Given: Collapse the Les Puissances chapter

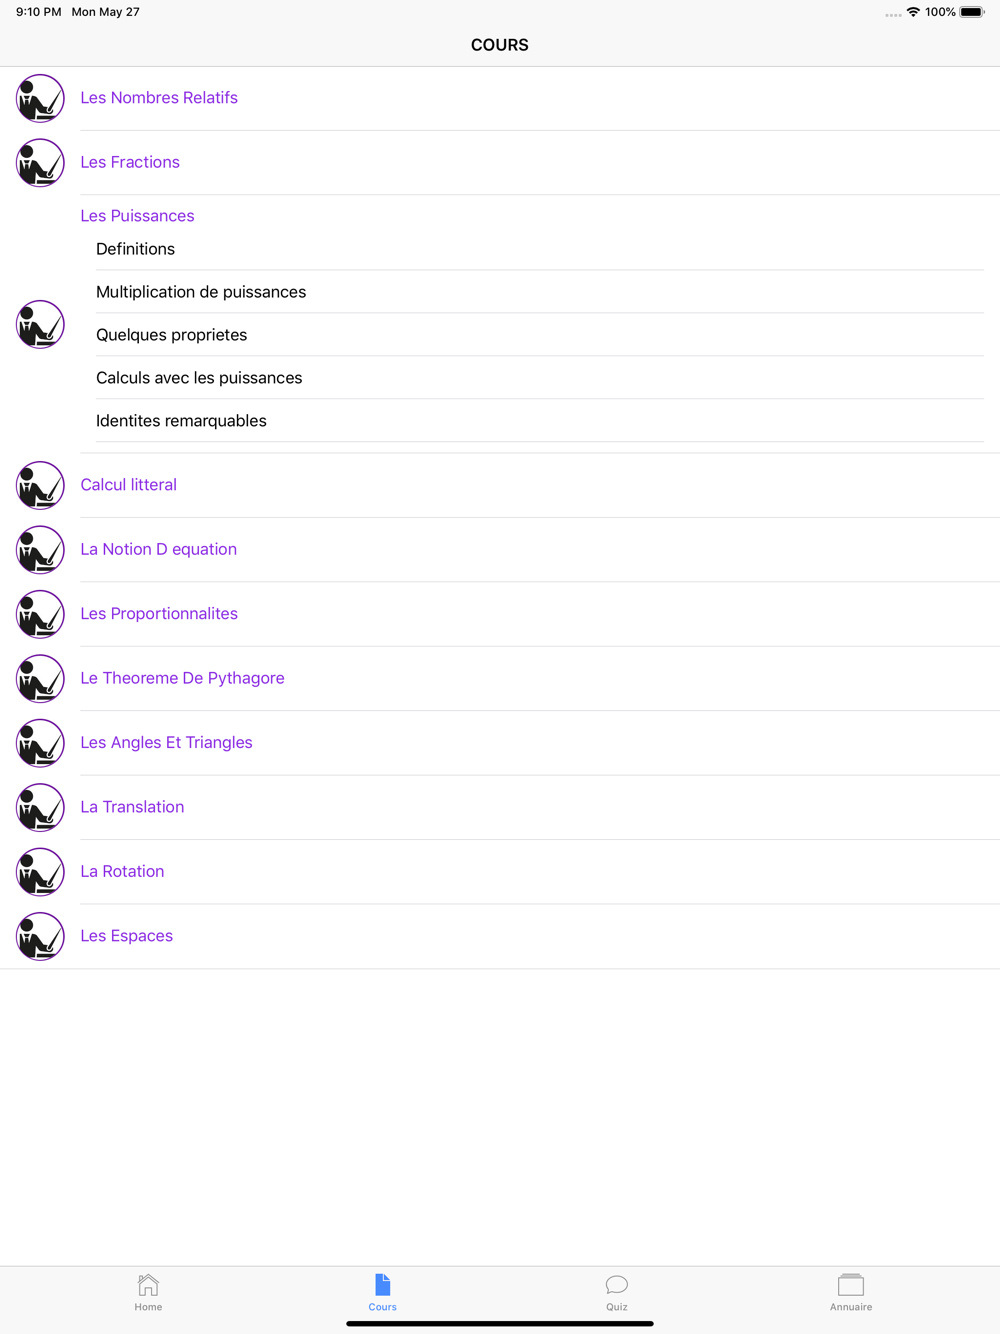Looking at the screenshot, I should tap(137, 216).
